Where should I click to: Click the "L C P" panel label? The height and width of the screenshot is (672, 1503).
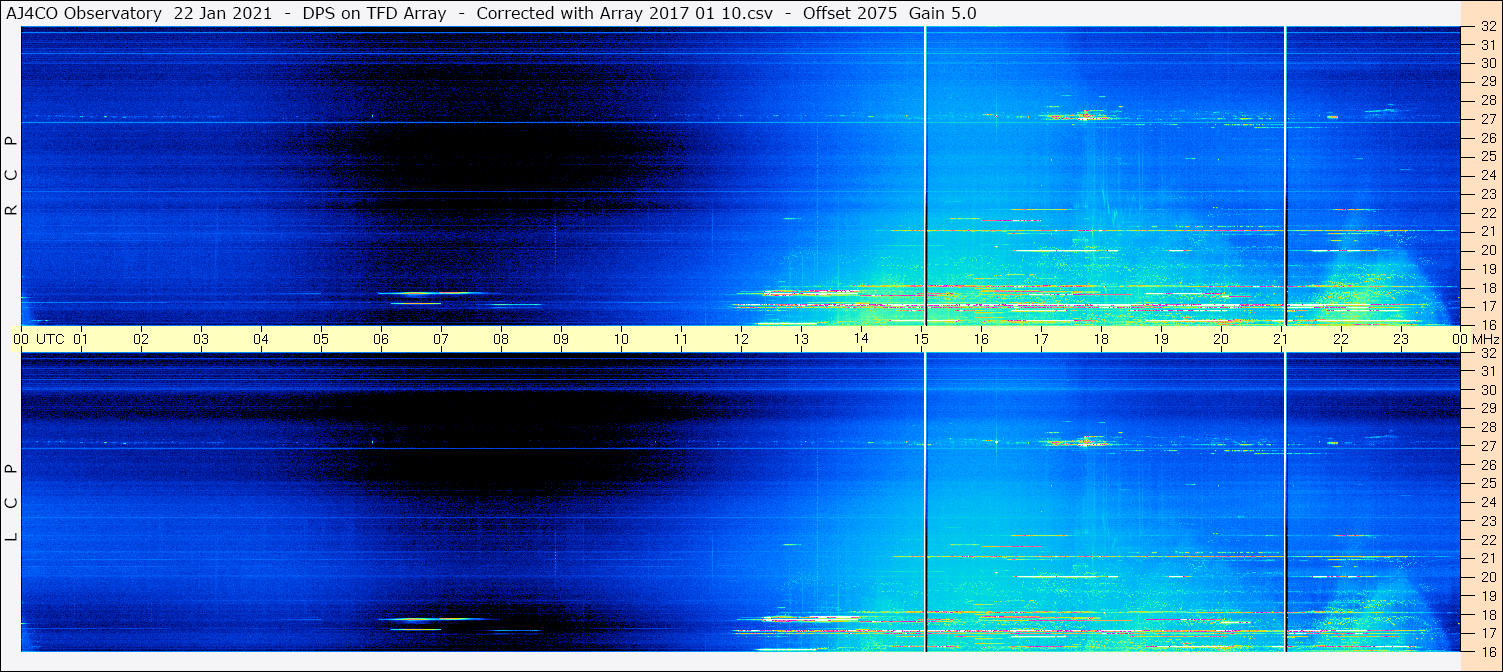(x=12, y=503)
